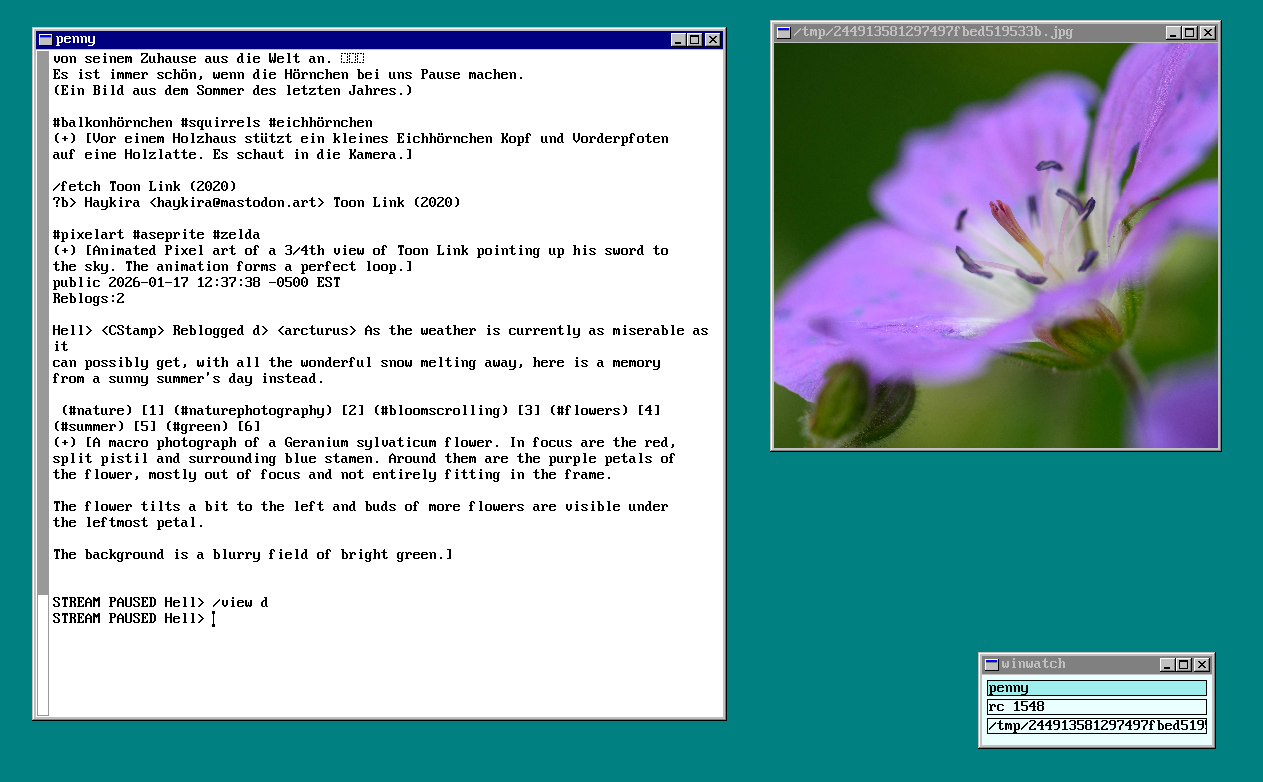This screenshot has height=782, width=1263.
Task: Select the rc 1548 entry in winwatch
Action: point(1096,707)
